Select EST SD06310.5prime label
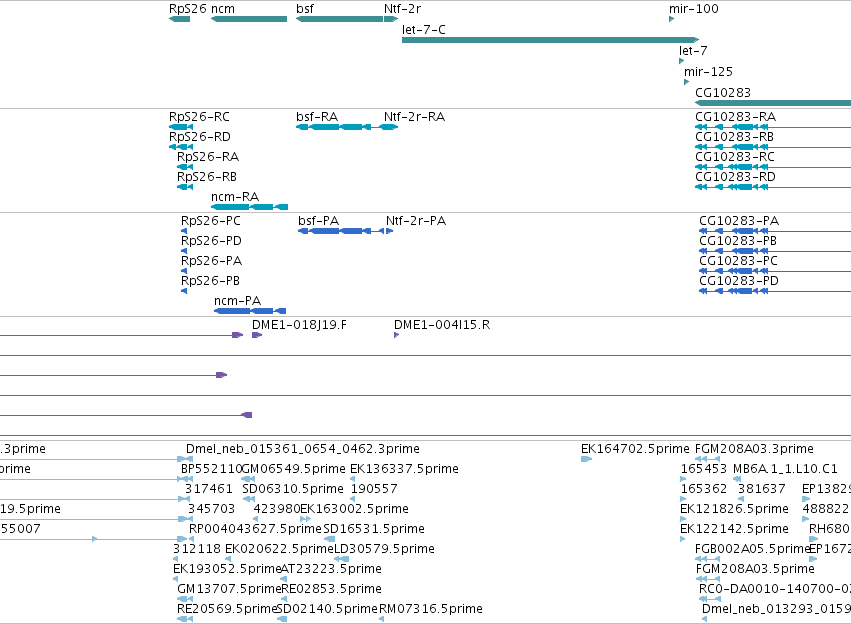Image resolution: width=851 pixels, height=624 pixels. point(293,489)
